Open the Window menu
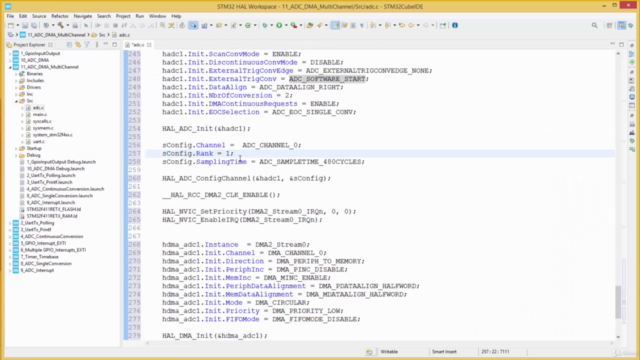This screenshot has width=640, height=360. click(x=158, y=16)
